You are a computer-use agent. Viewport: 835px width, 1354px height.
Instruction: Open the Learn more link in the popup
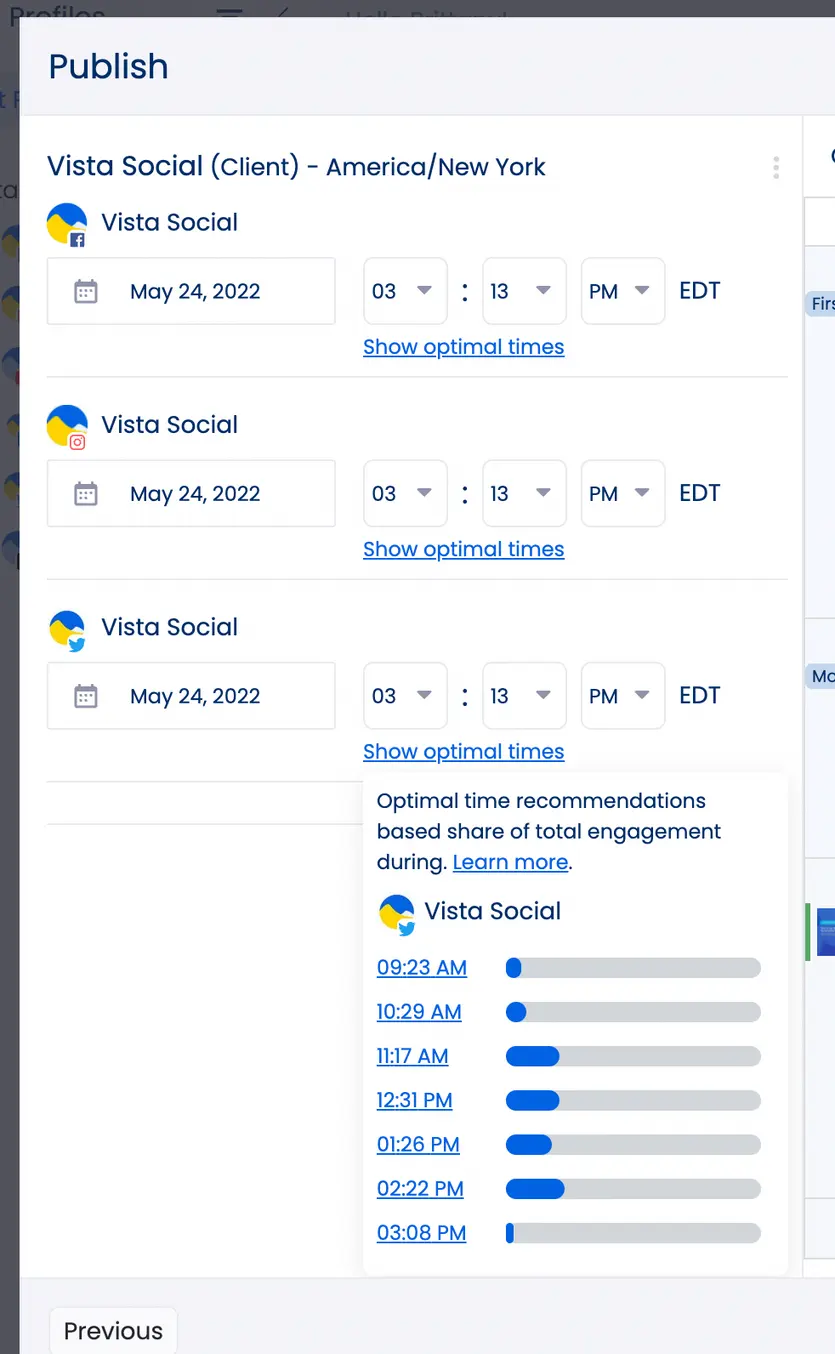pyautogui.click(x=510, y=862)
